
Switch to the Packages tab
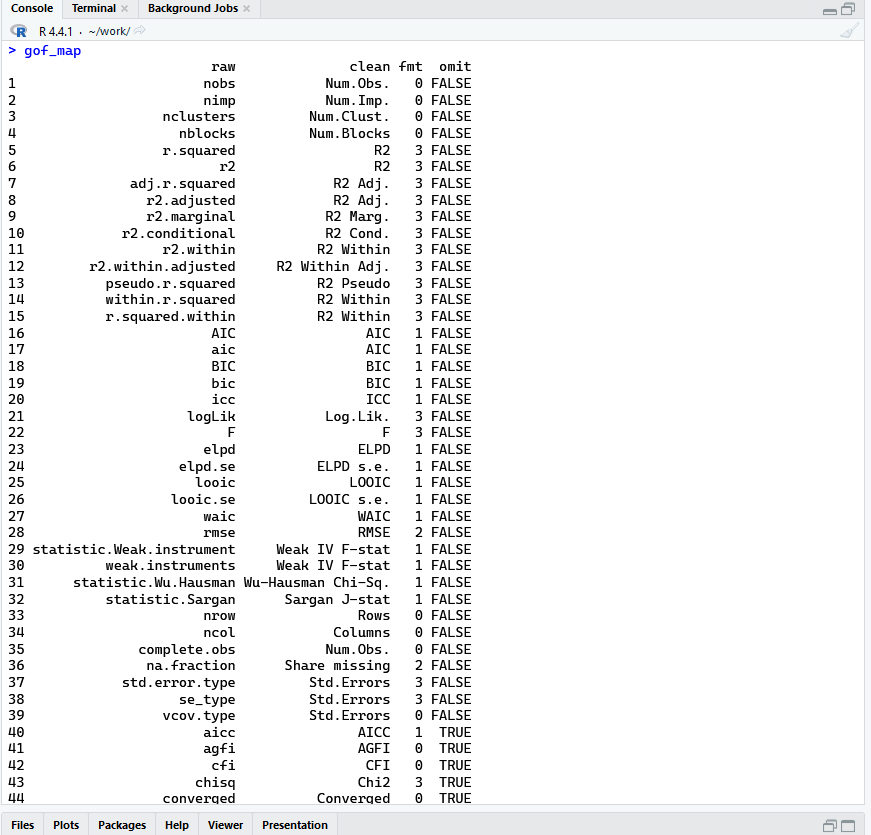pyautogui.click(x=122, y=825)
